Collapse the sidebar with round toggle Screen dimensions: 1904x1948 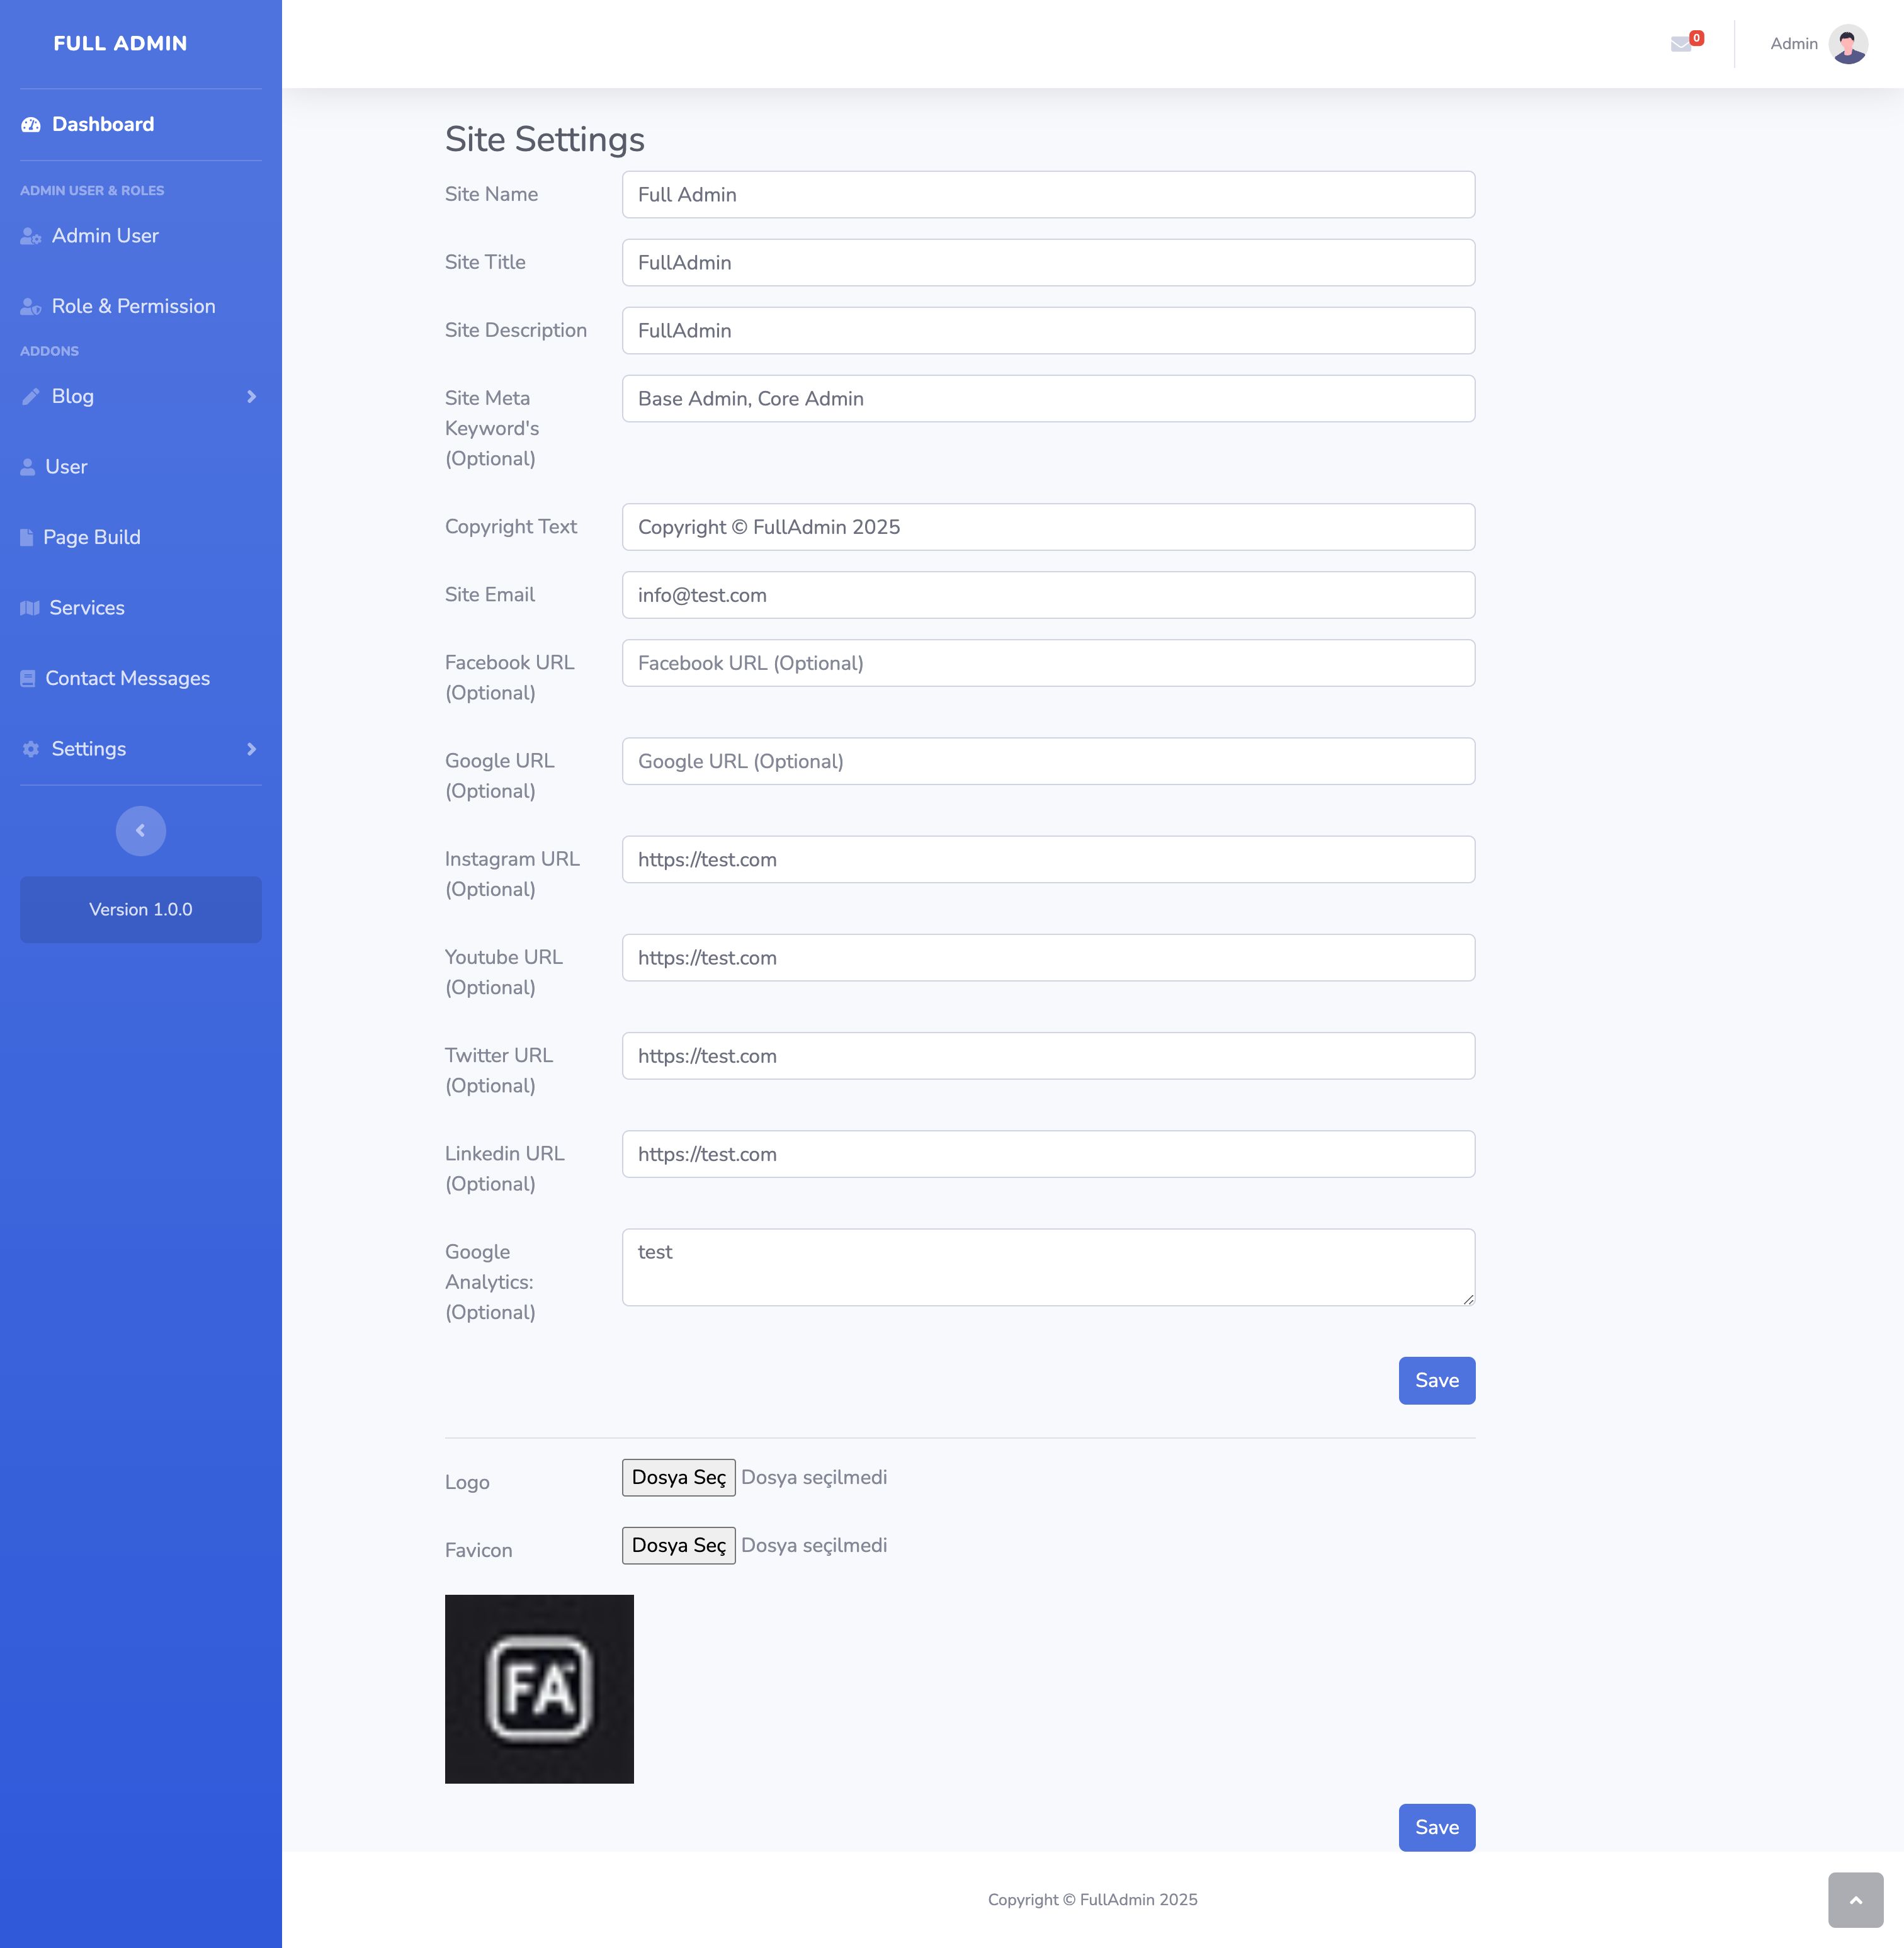point(140,831)
